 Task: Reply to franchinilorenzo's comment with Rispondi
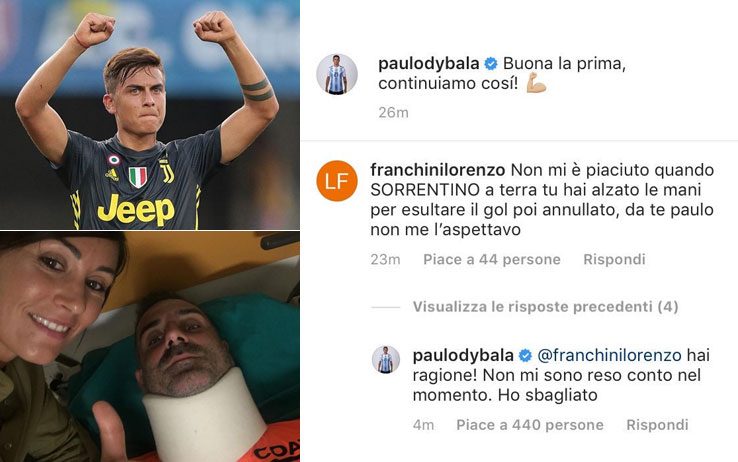click(x=614, y=259)
